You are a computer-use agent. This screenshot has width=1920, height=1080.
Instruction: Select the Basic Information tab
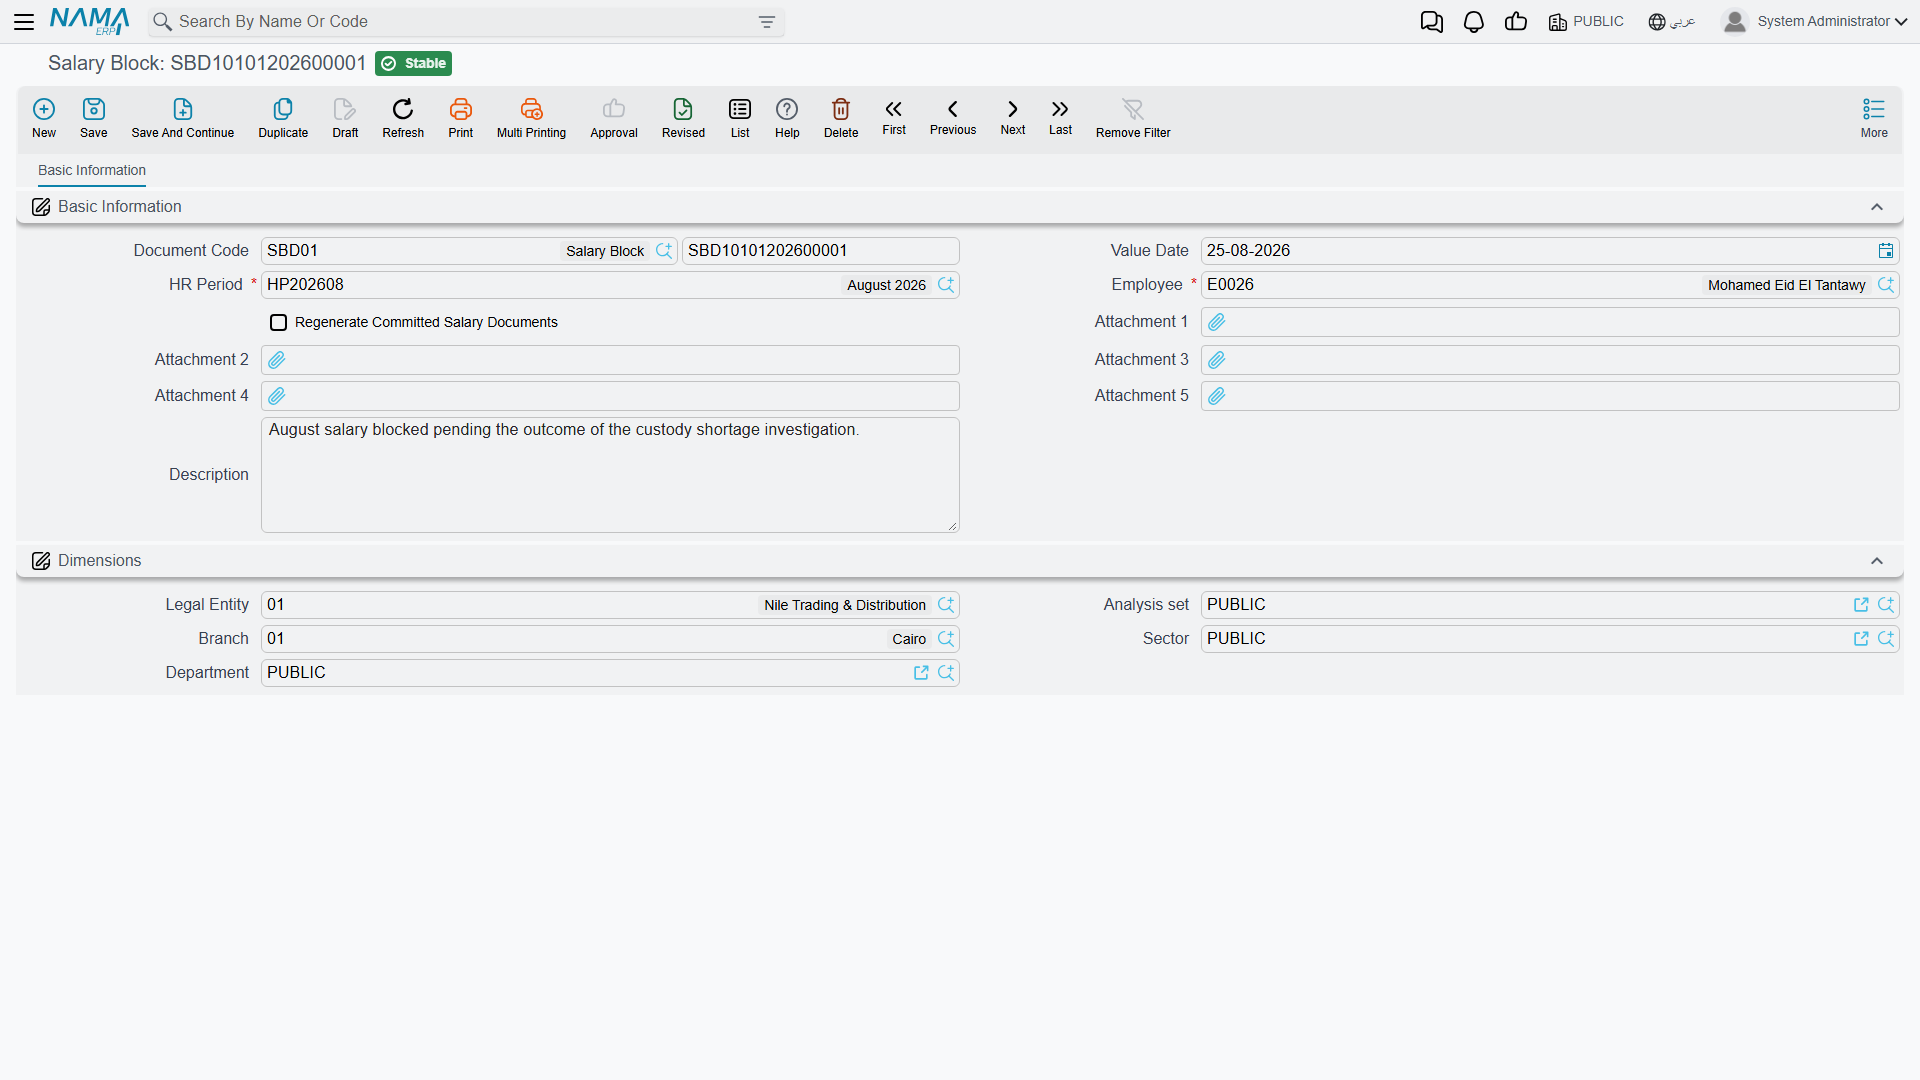pos(92,170)
